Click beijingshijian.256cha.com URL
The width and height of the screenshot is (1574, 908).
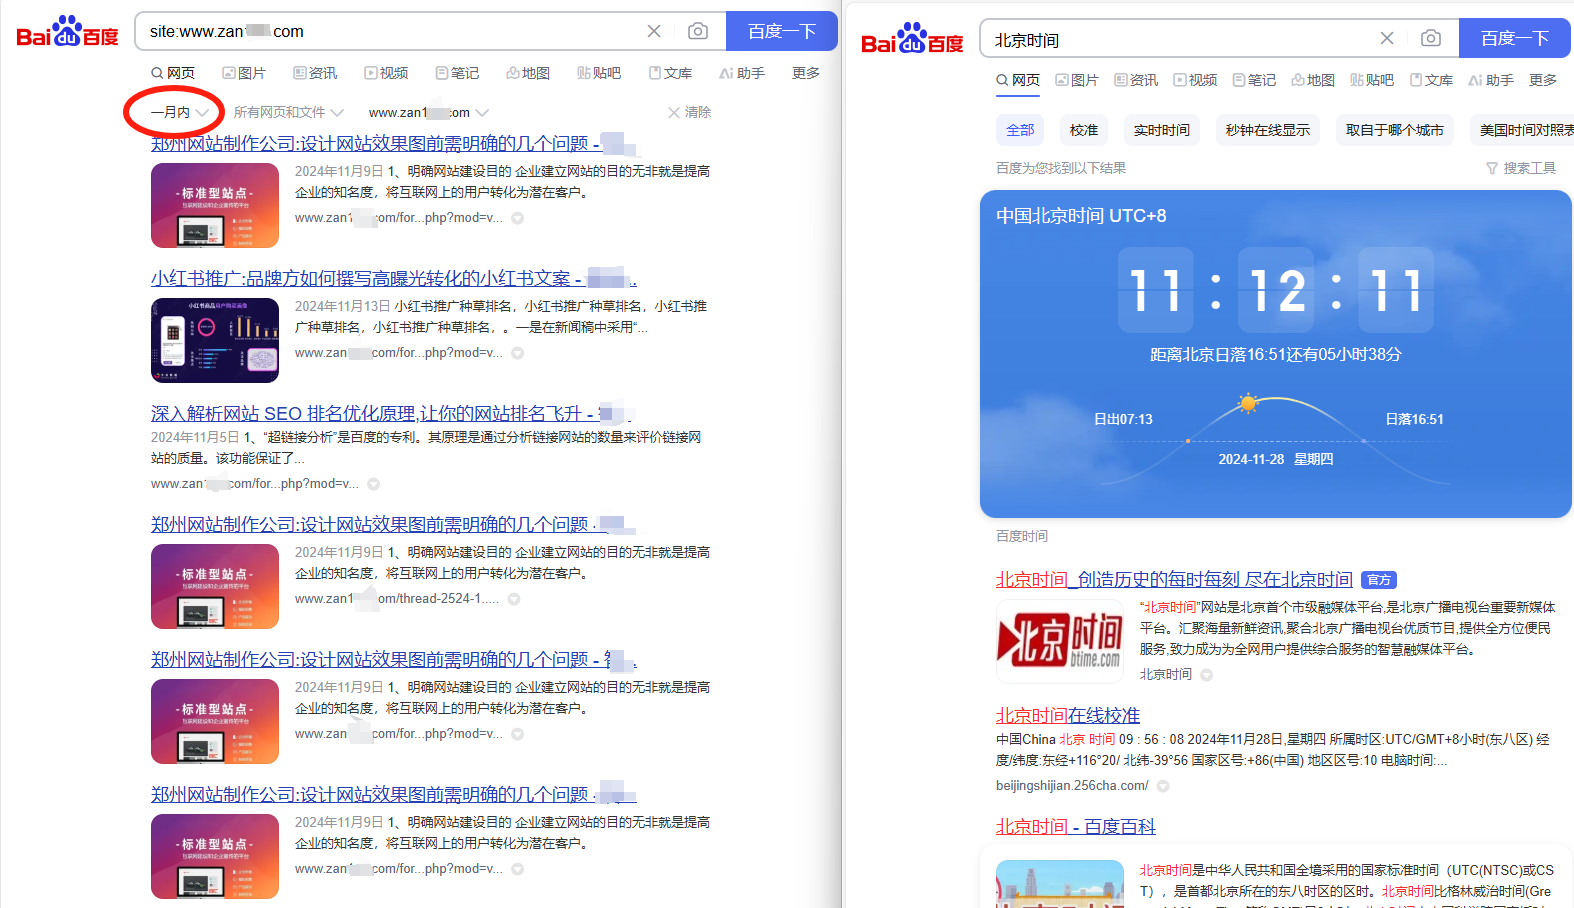(1072, 786)
